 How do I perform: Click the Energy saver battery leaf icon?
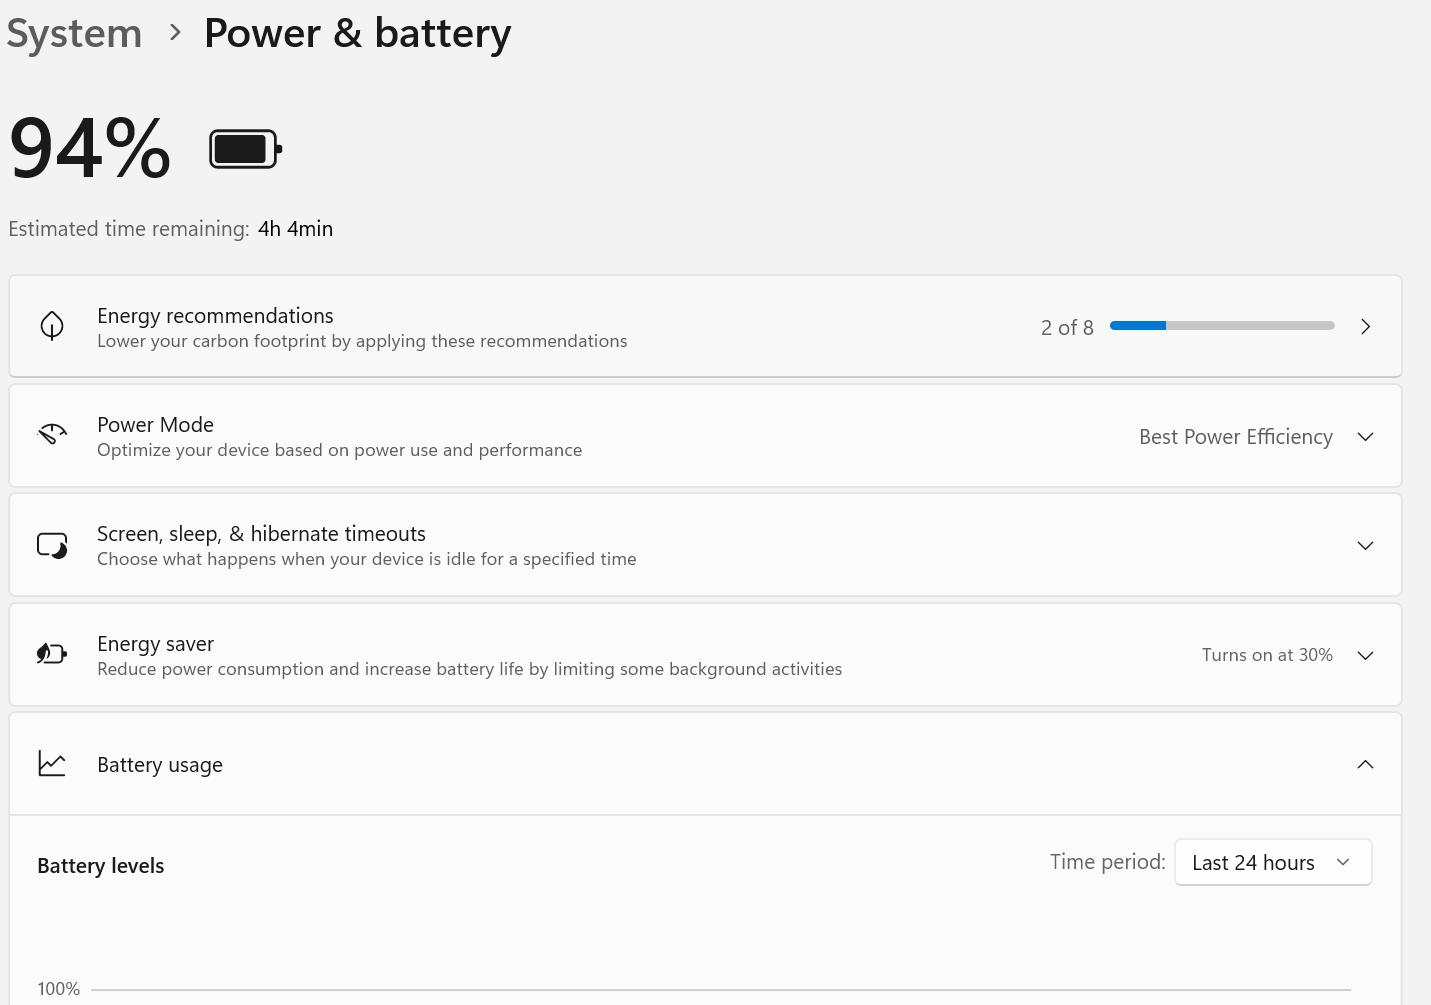point(52,654)
